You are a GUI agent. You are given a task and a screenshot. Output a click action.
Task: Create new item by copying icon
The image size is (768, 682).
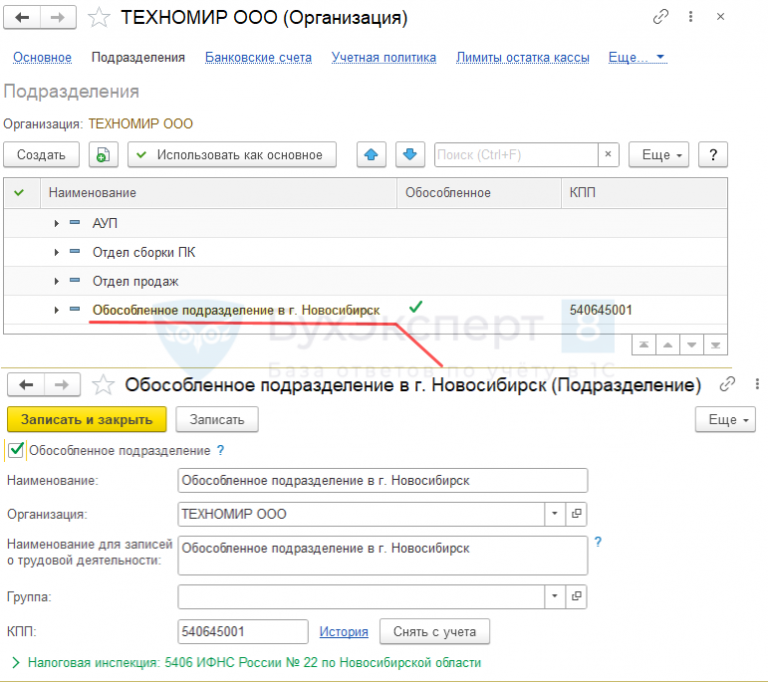[103, 155]
